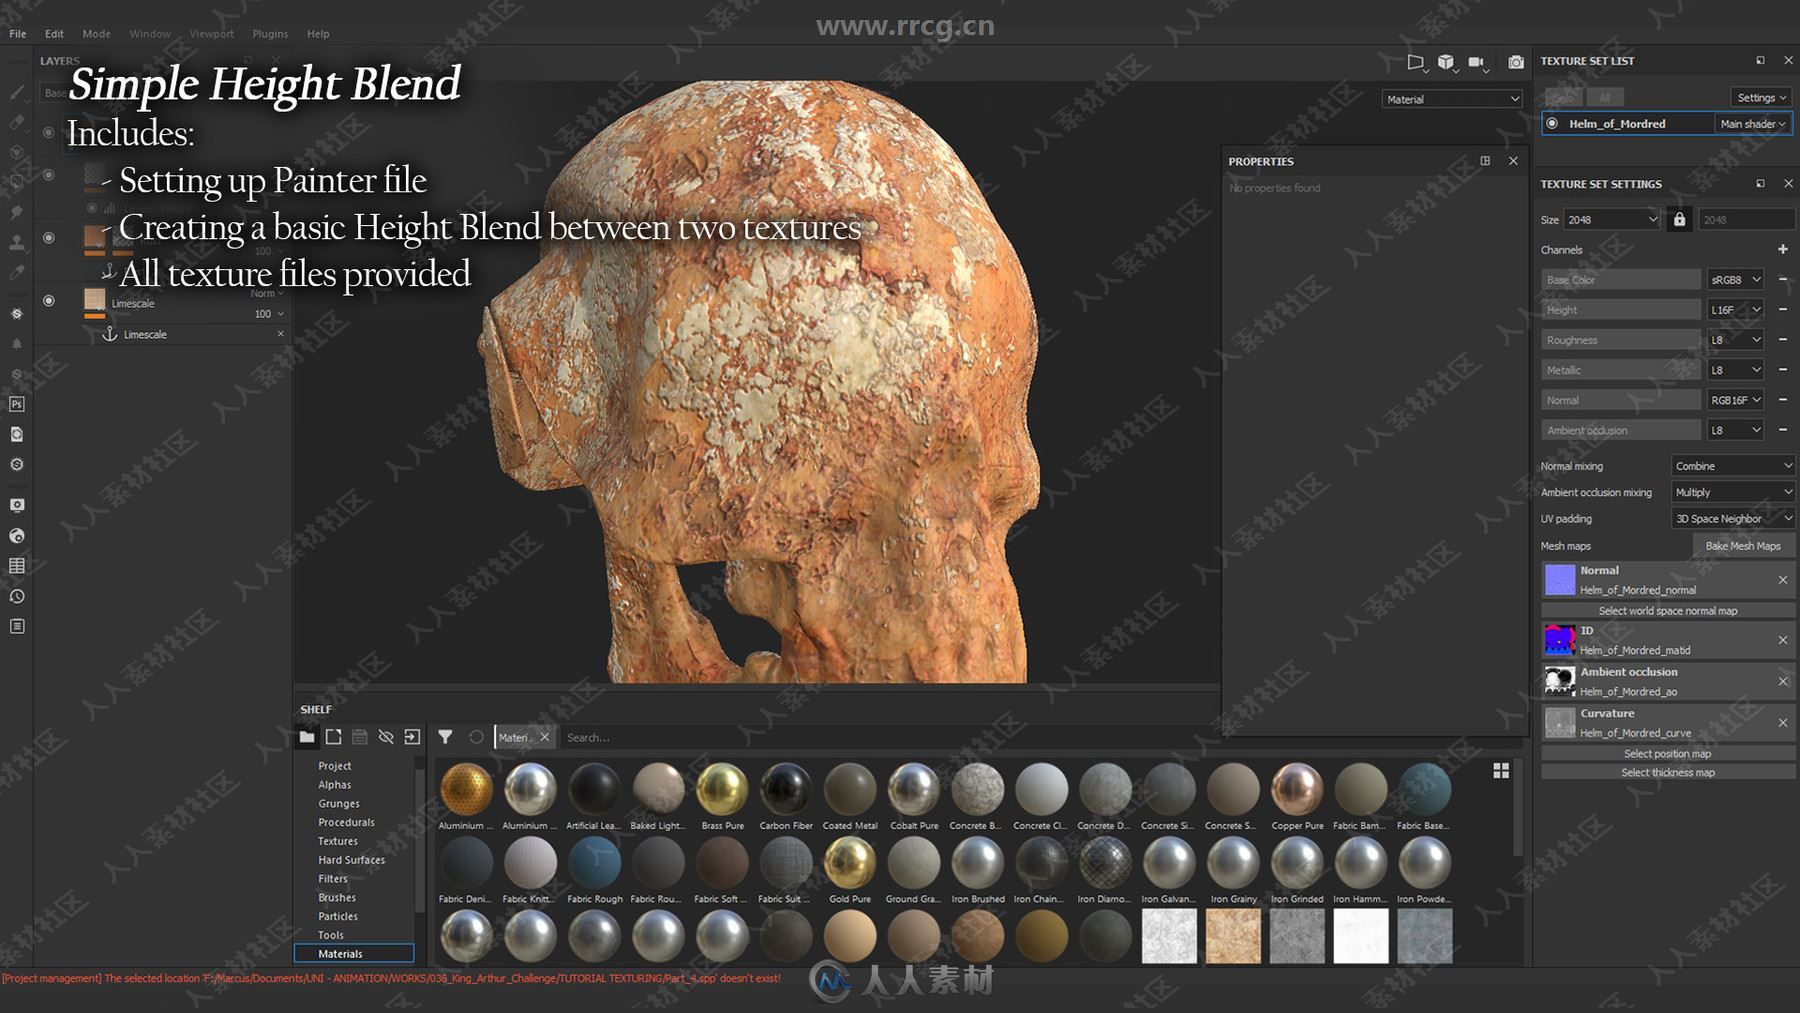Image resolution: width=1800 pixels, height=1013 pixels.
Task: Open the Height L16F format dropdown
Action: [1735, 309]
